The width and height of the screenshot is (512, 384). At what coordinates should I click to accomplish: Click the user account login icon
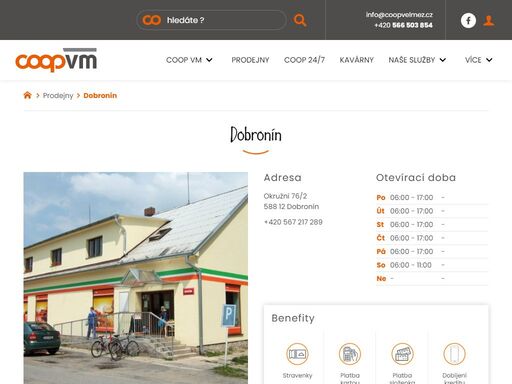coord(489,21)
